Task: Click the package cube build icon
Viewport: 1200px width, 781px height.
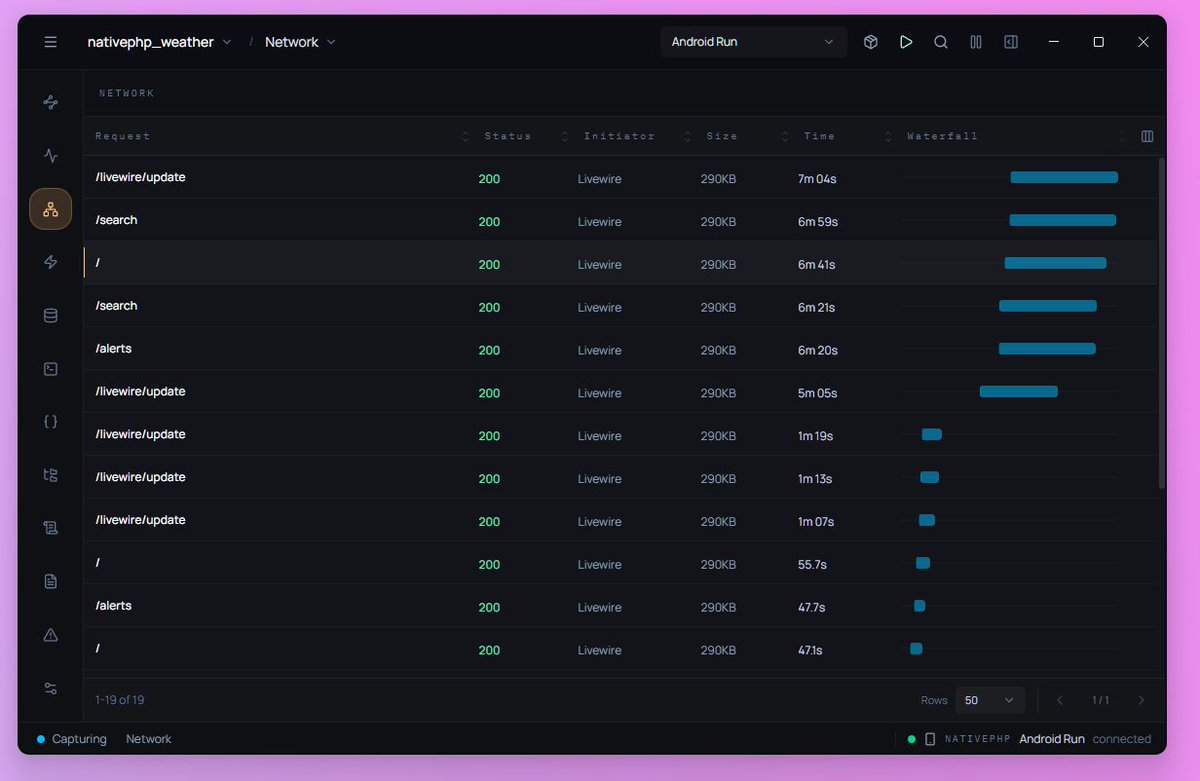Action: 871,42
